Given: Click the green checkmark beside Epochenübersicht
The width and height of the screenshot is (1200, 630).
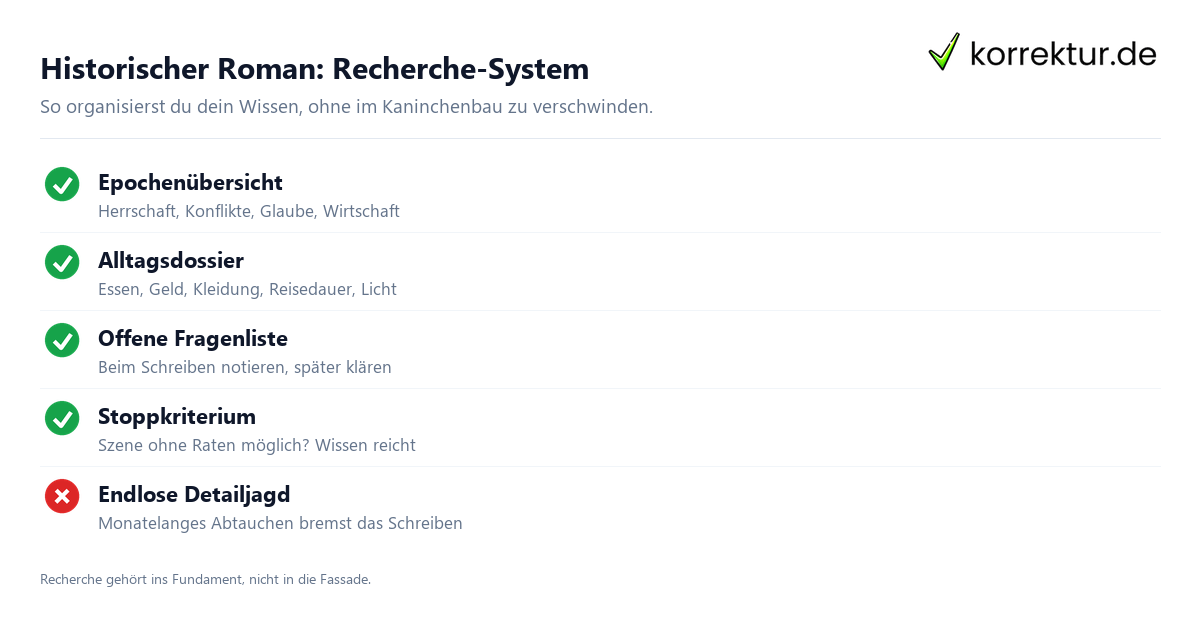Looking at the screenshot, I should (62, 185).
